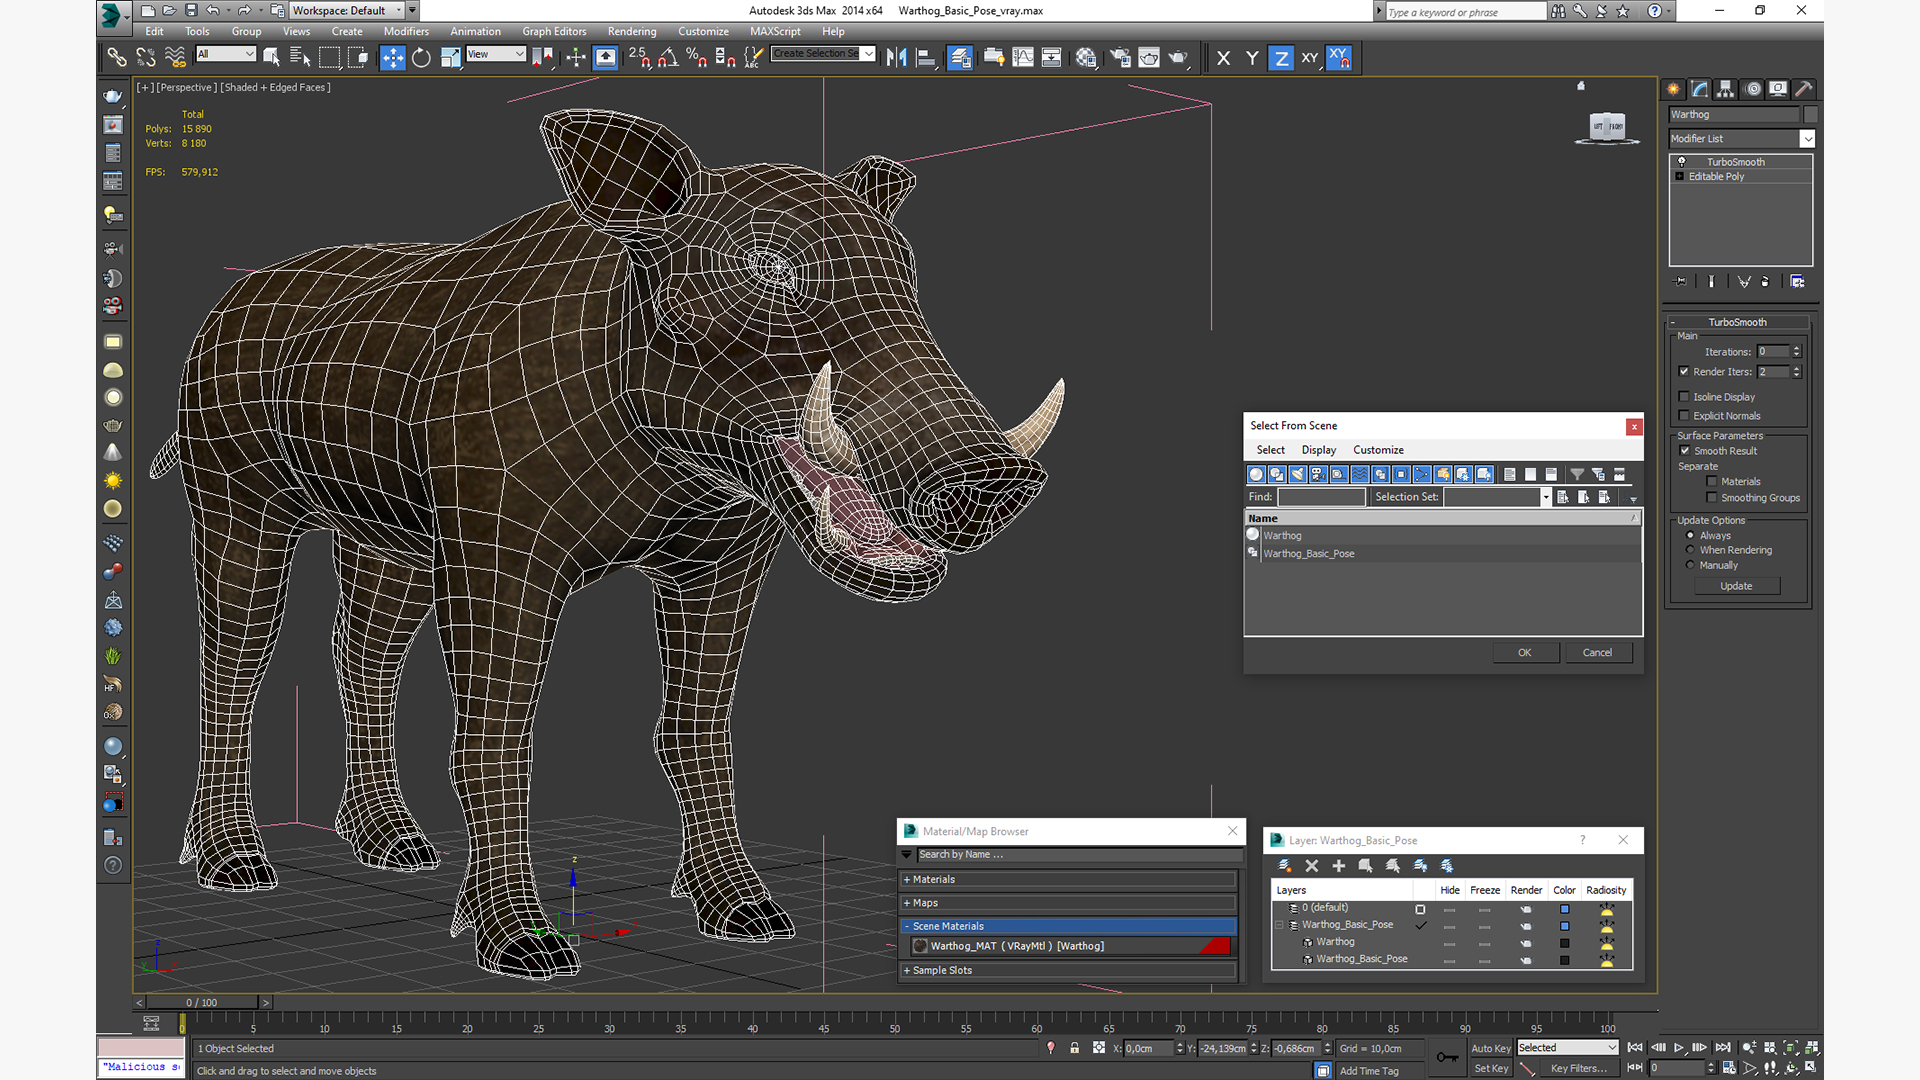Open Select by Name tool in toolbar
Screen dimensions: 1920x1080
pyautogui.click(x=300, y=58)
